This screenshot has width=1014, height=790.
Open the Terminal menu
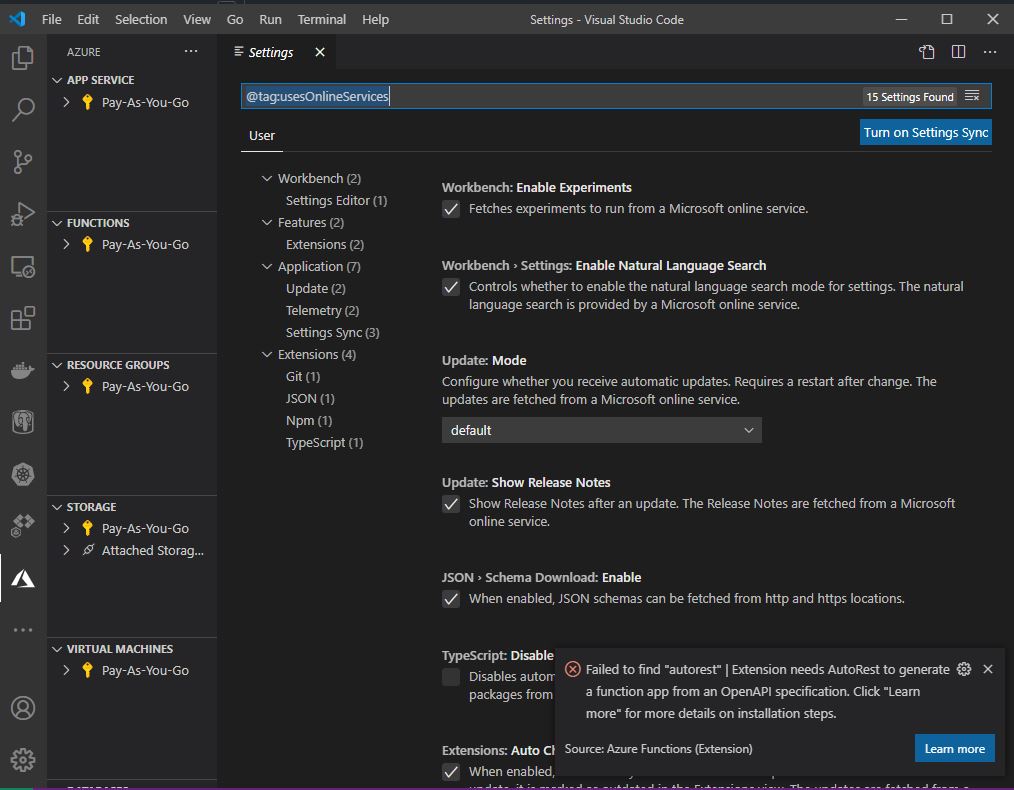[x=321, y=19]
